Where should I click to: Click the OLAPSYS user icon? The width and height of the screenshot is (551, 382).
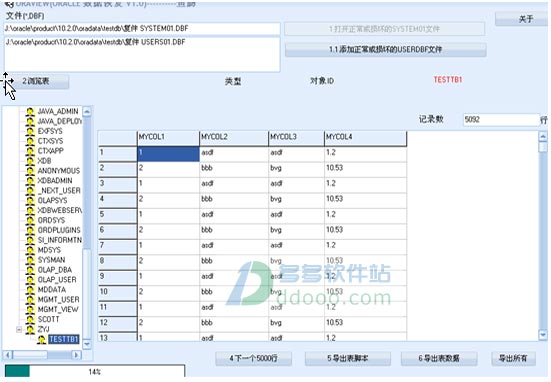coord(30,200)
